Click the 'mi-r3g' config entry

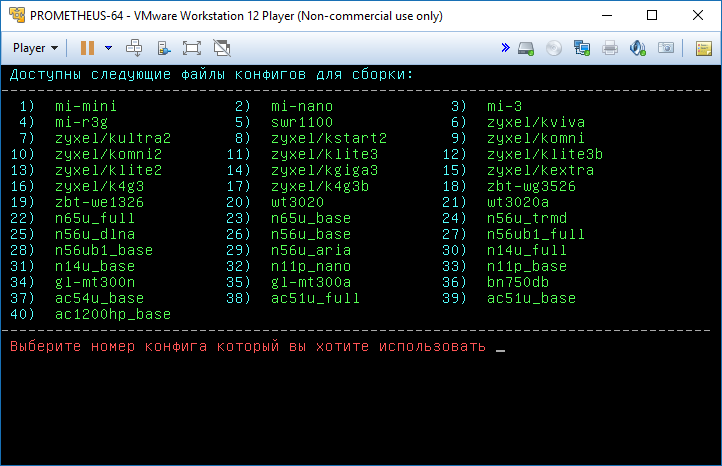tap(81, 122)
